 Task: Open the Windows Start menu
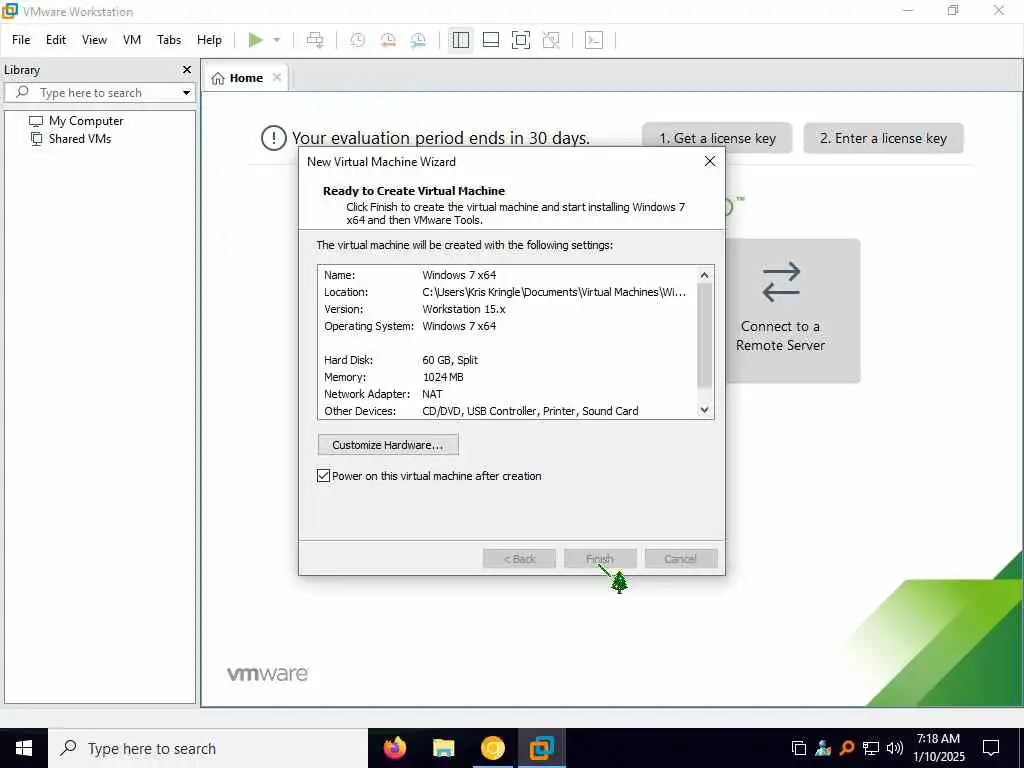(24, 748)
